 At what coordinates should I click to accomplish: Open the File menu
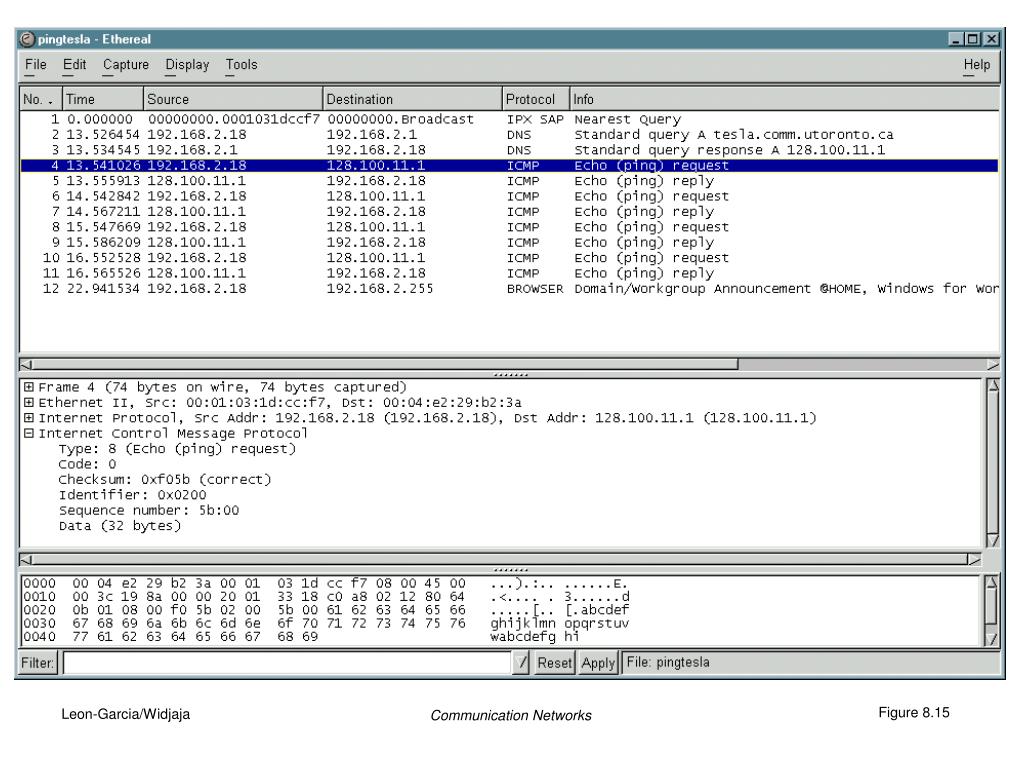pyautogui.click(x=35, y=65)
